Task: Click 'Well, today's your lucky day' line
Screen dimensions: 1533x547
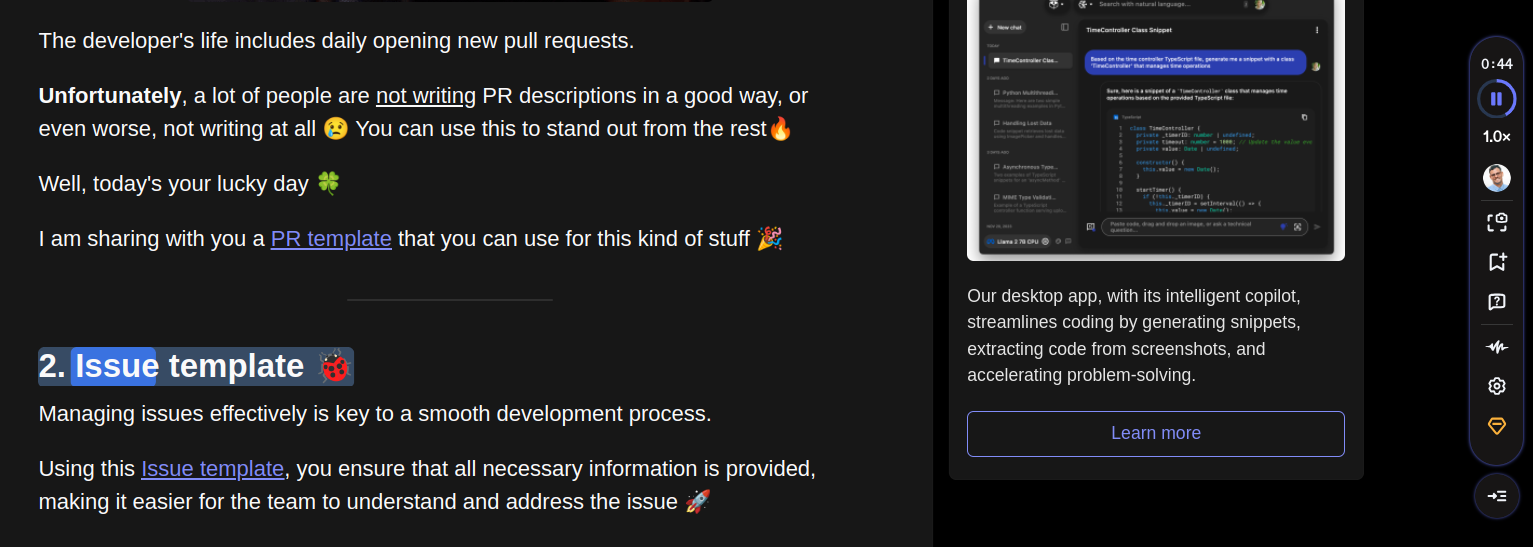Action: point(190,184)
